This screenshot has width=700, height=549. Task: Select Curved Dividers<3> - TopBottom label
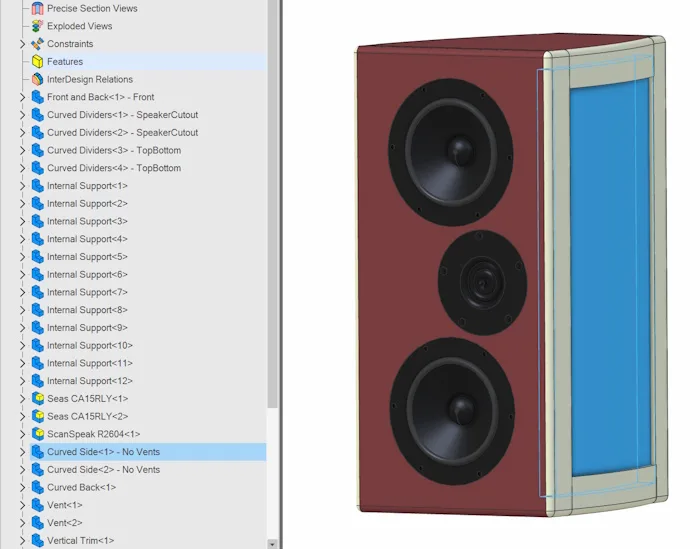[x=114, y=150]
